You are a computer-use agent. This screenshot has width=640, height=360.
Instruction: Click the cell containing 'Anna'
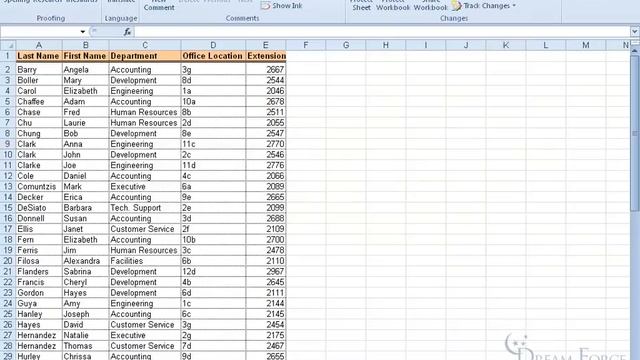click(85, 144)
